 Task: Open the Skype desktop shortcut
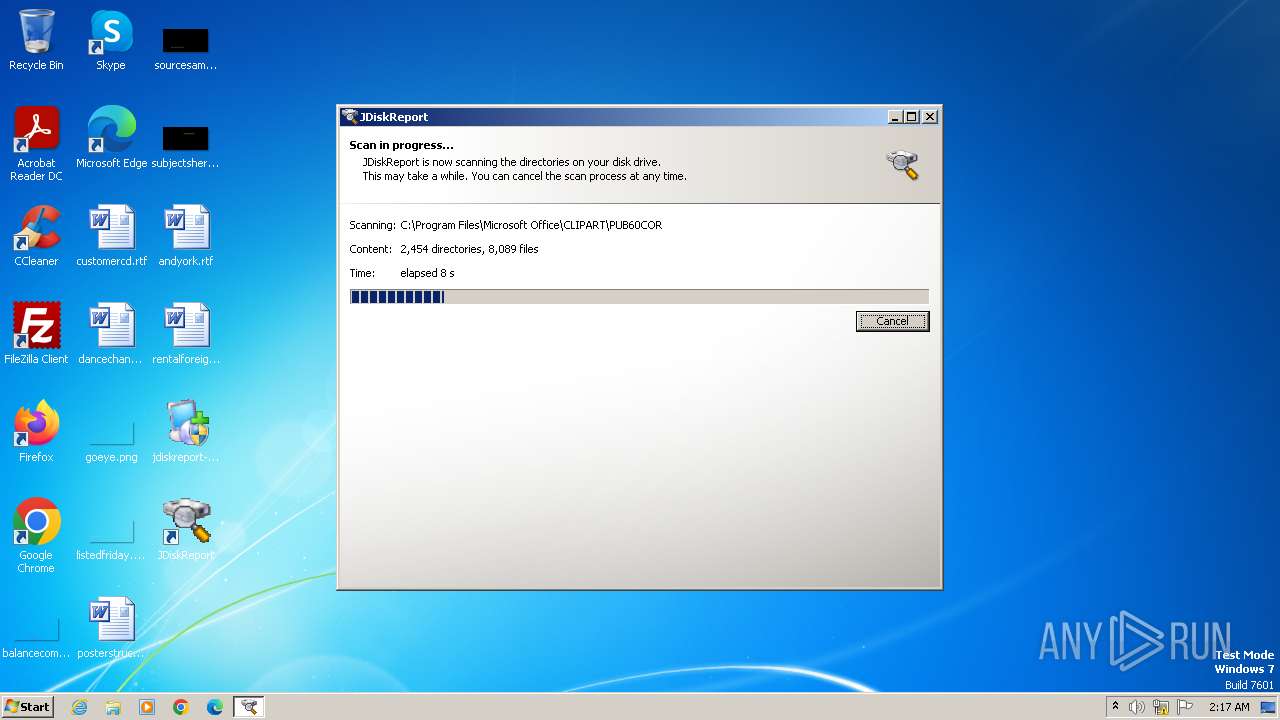[x=111, y=41]
